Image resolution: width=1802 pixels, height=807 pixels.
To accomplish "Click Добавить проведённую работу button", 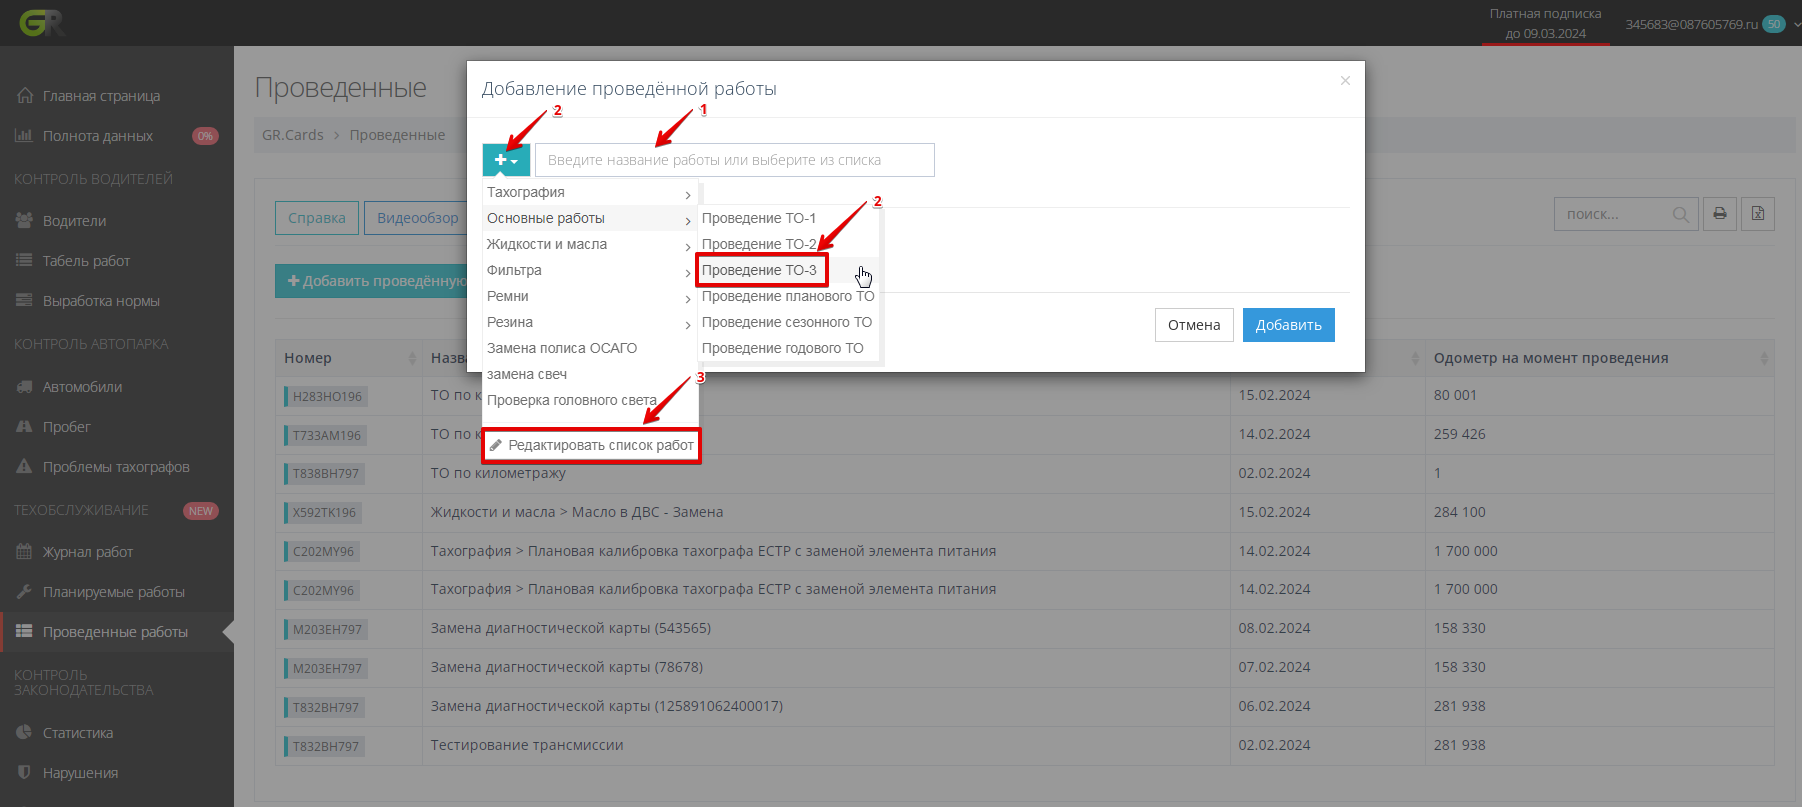I will [372, 281].
